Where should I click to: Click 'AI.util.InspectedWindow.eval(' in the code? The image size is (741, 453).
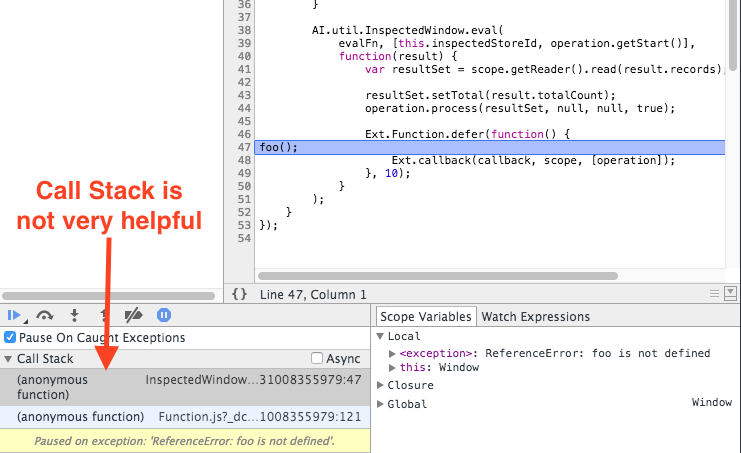(408, 30)
